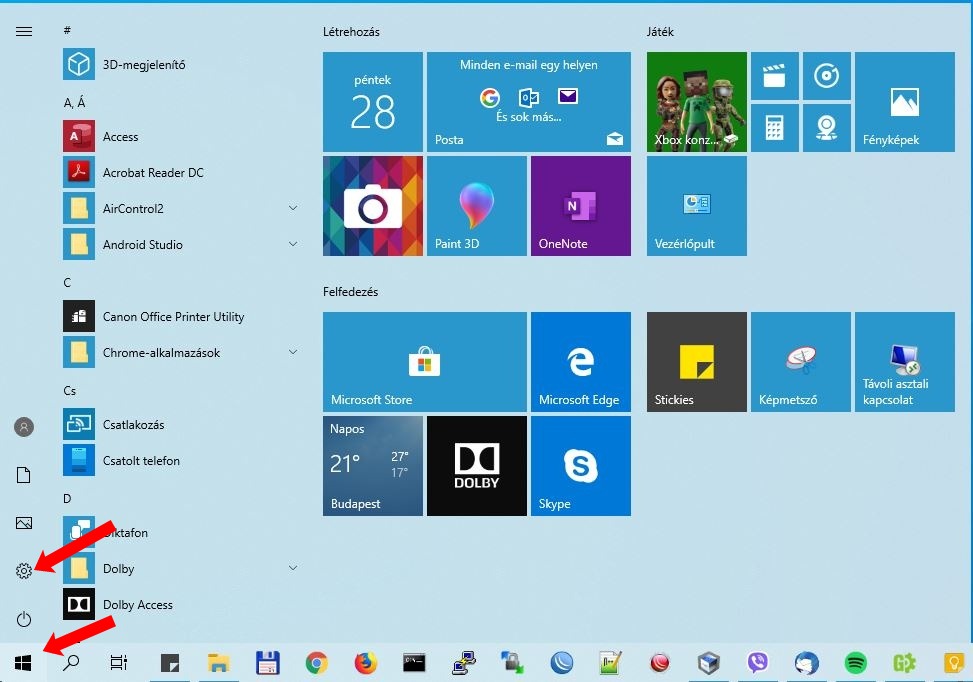Start Képmetsző from its tile

pyautogui.click(x=800, y=361)
